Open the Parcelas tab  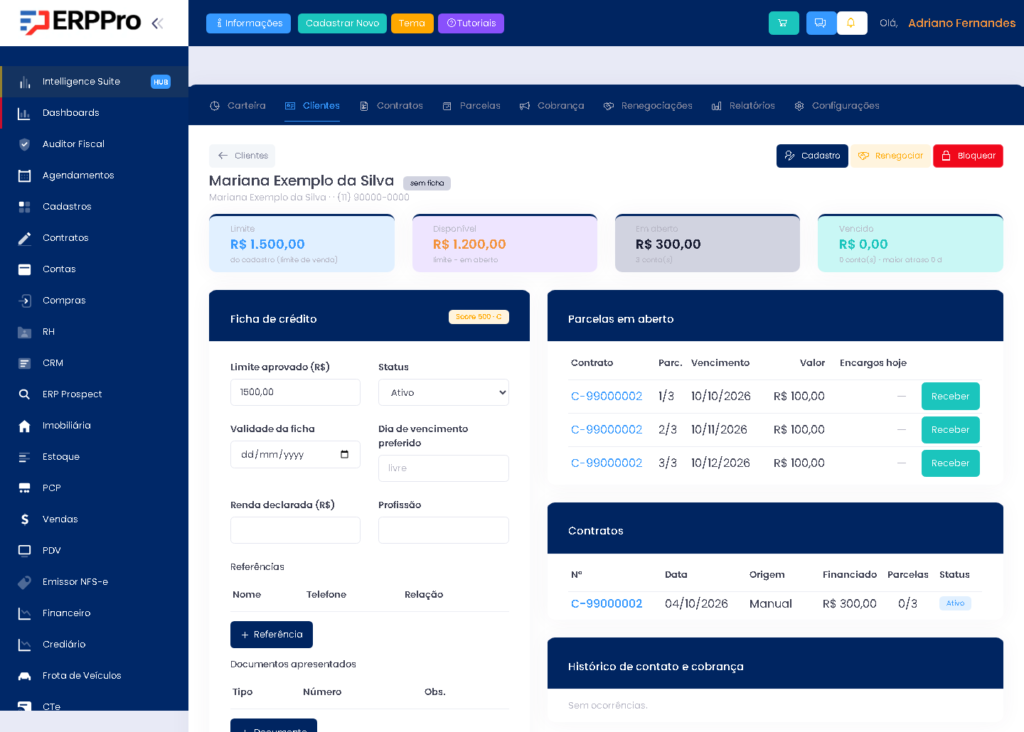tap(471, 106)
